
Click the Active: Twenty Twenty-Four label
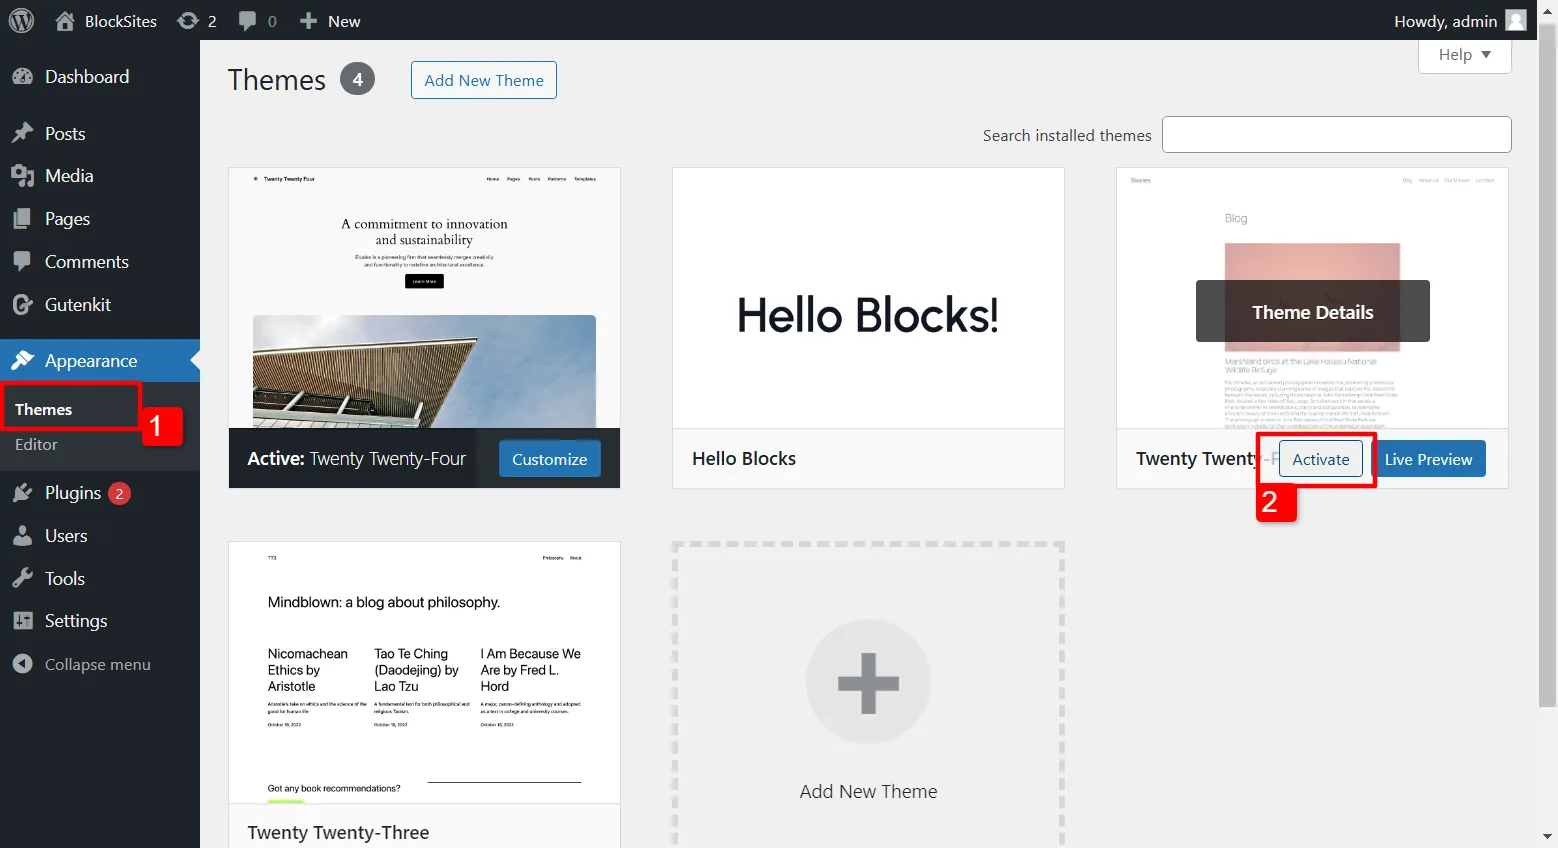tap(356, 458)
